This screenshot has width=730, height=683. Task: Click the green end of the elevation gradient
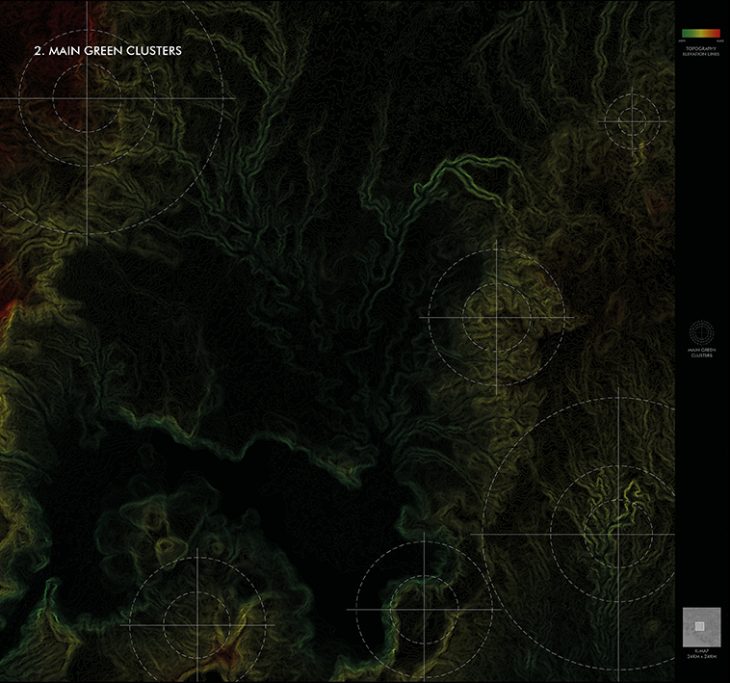(685, 32)
